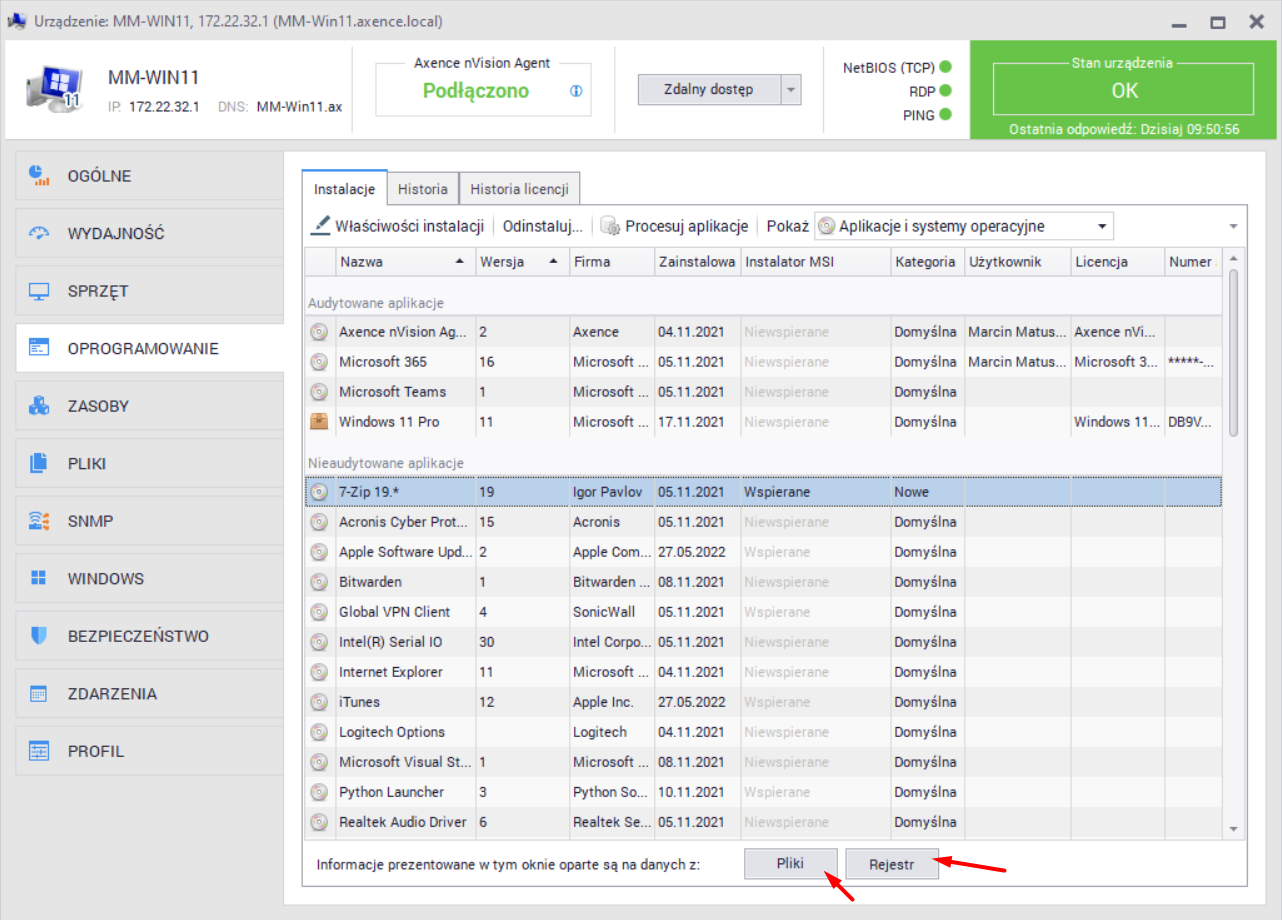Click the Właściwości instalacji pencil icon
This screenshot has width=1282, height=920.
coord(321,226)
